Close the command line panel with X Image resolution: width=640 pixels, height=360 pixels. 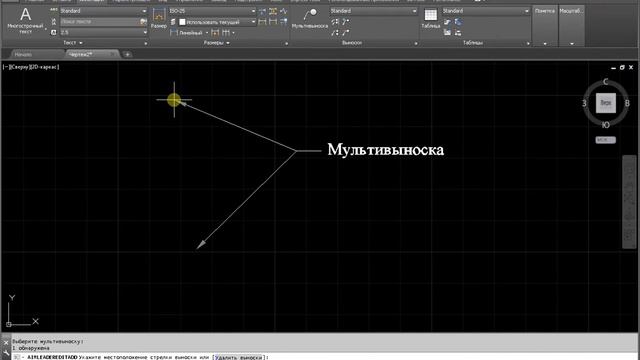pos(6,342)
